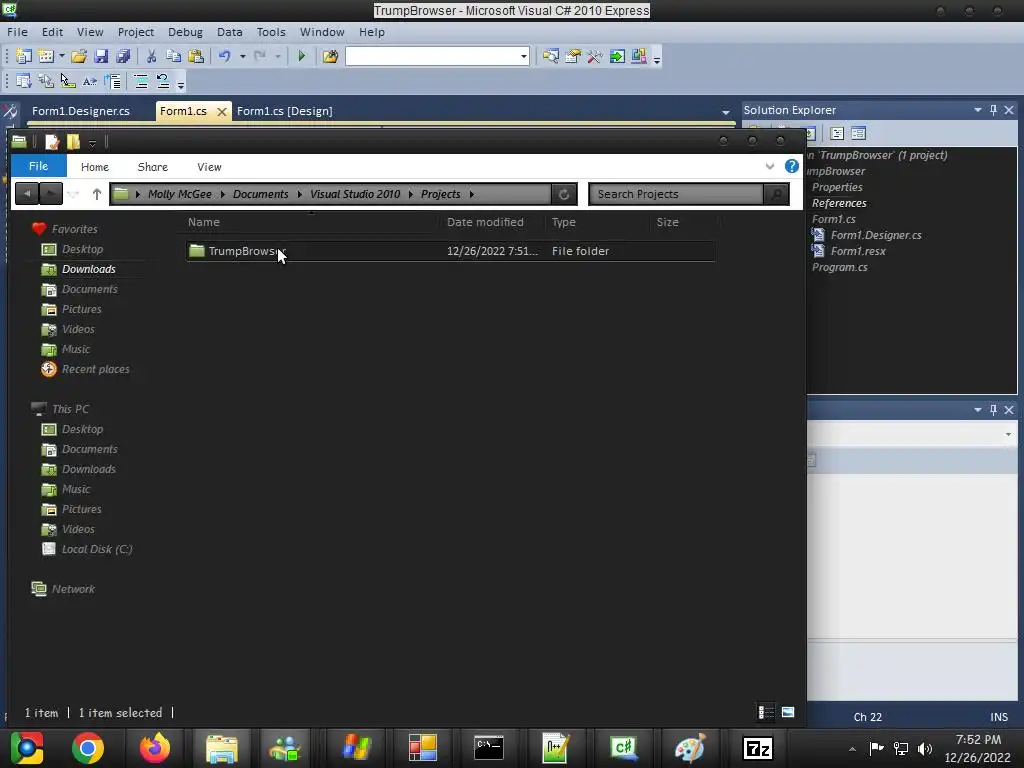The height and width of the screenshot is (768, 1024).
Task: Click the search magnifier button in Explorer
Action: tap(776, 194)
